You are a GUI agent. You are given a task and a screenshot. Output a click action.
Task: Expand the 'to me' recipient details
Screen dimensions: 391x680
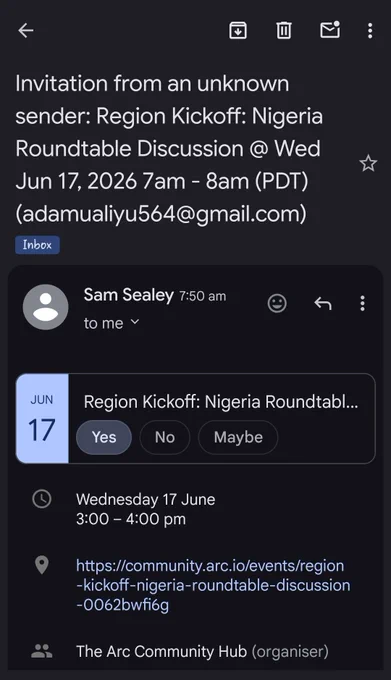pos(111,323)
